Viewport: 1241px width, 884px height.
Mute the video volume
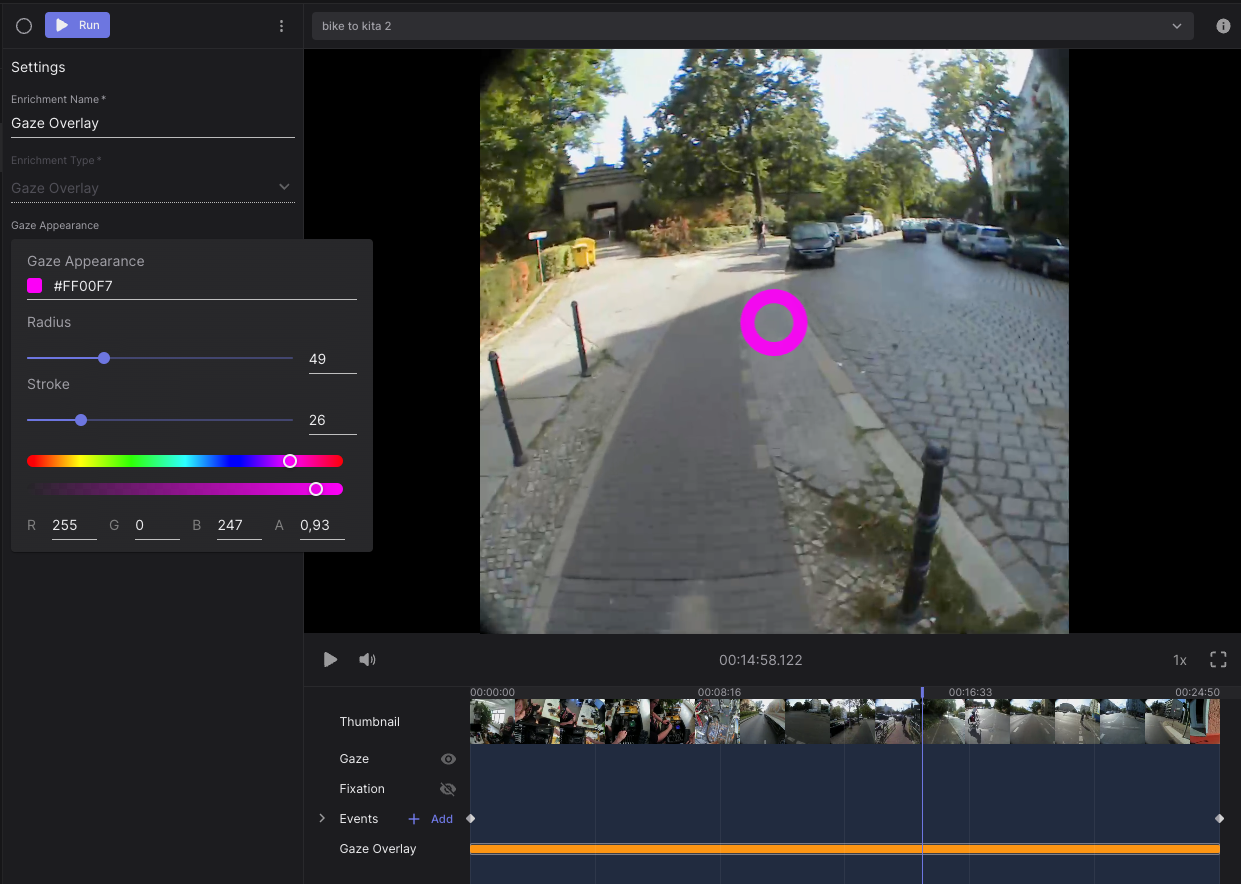[x=368, y=660]
